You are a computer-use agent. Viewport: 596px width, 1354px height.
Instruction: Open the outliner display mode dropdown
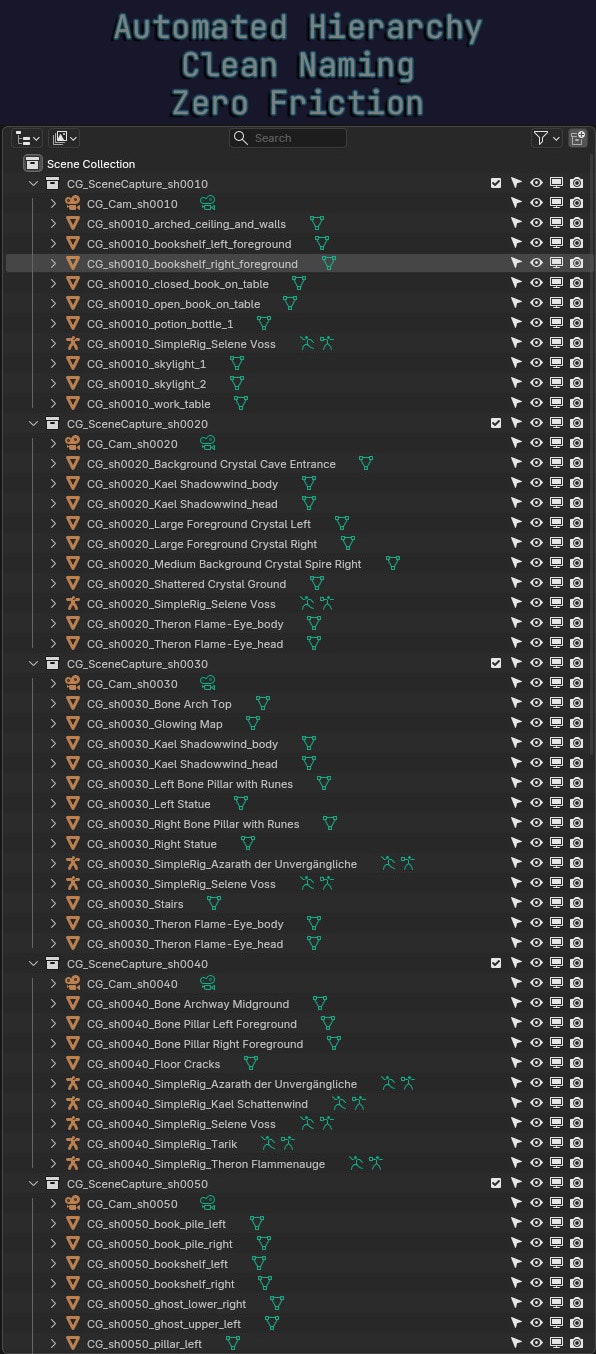(x=65, y=138)
